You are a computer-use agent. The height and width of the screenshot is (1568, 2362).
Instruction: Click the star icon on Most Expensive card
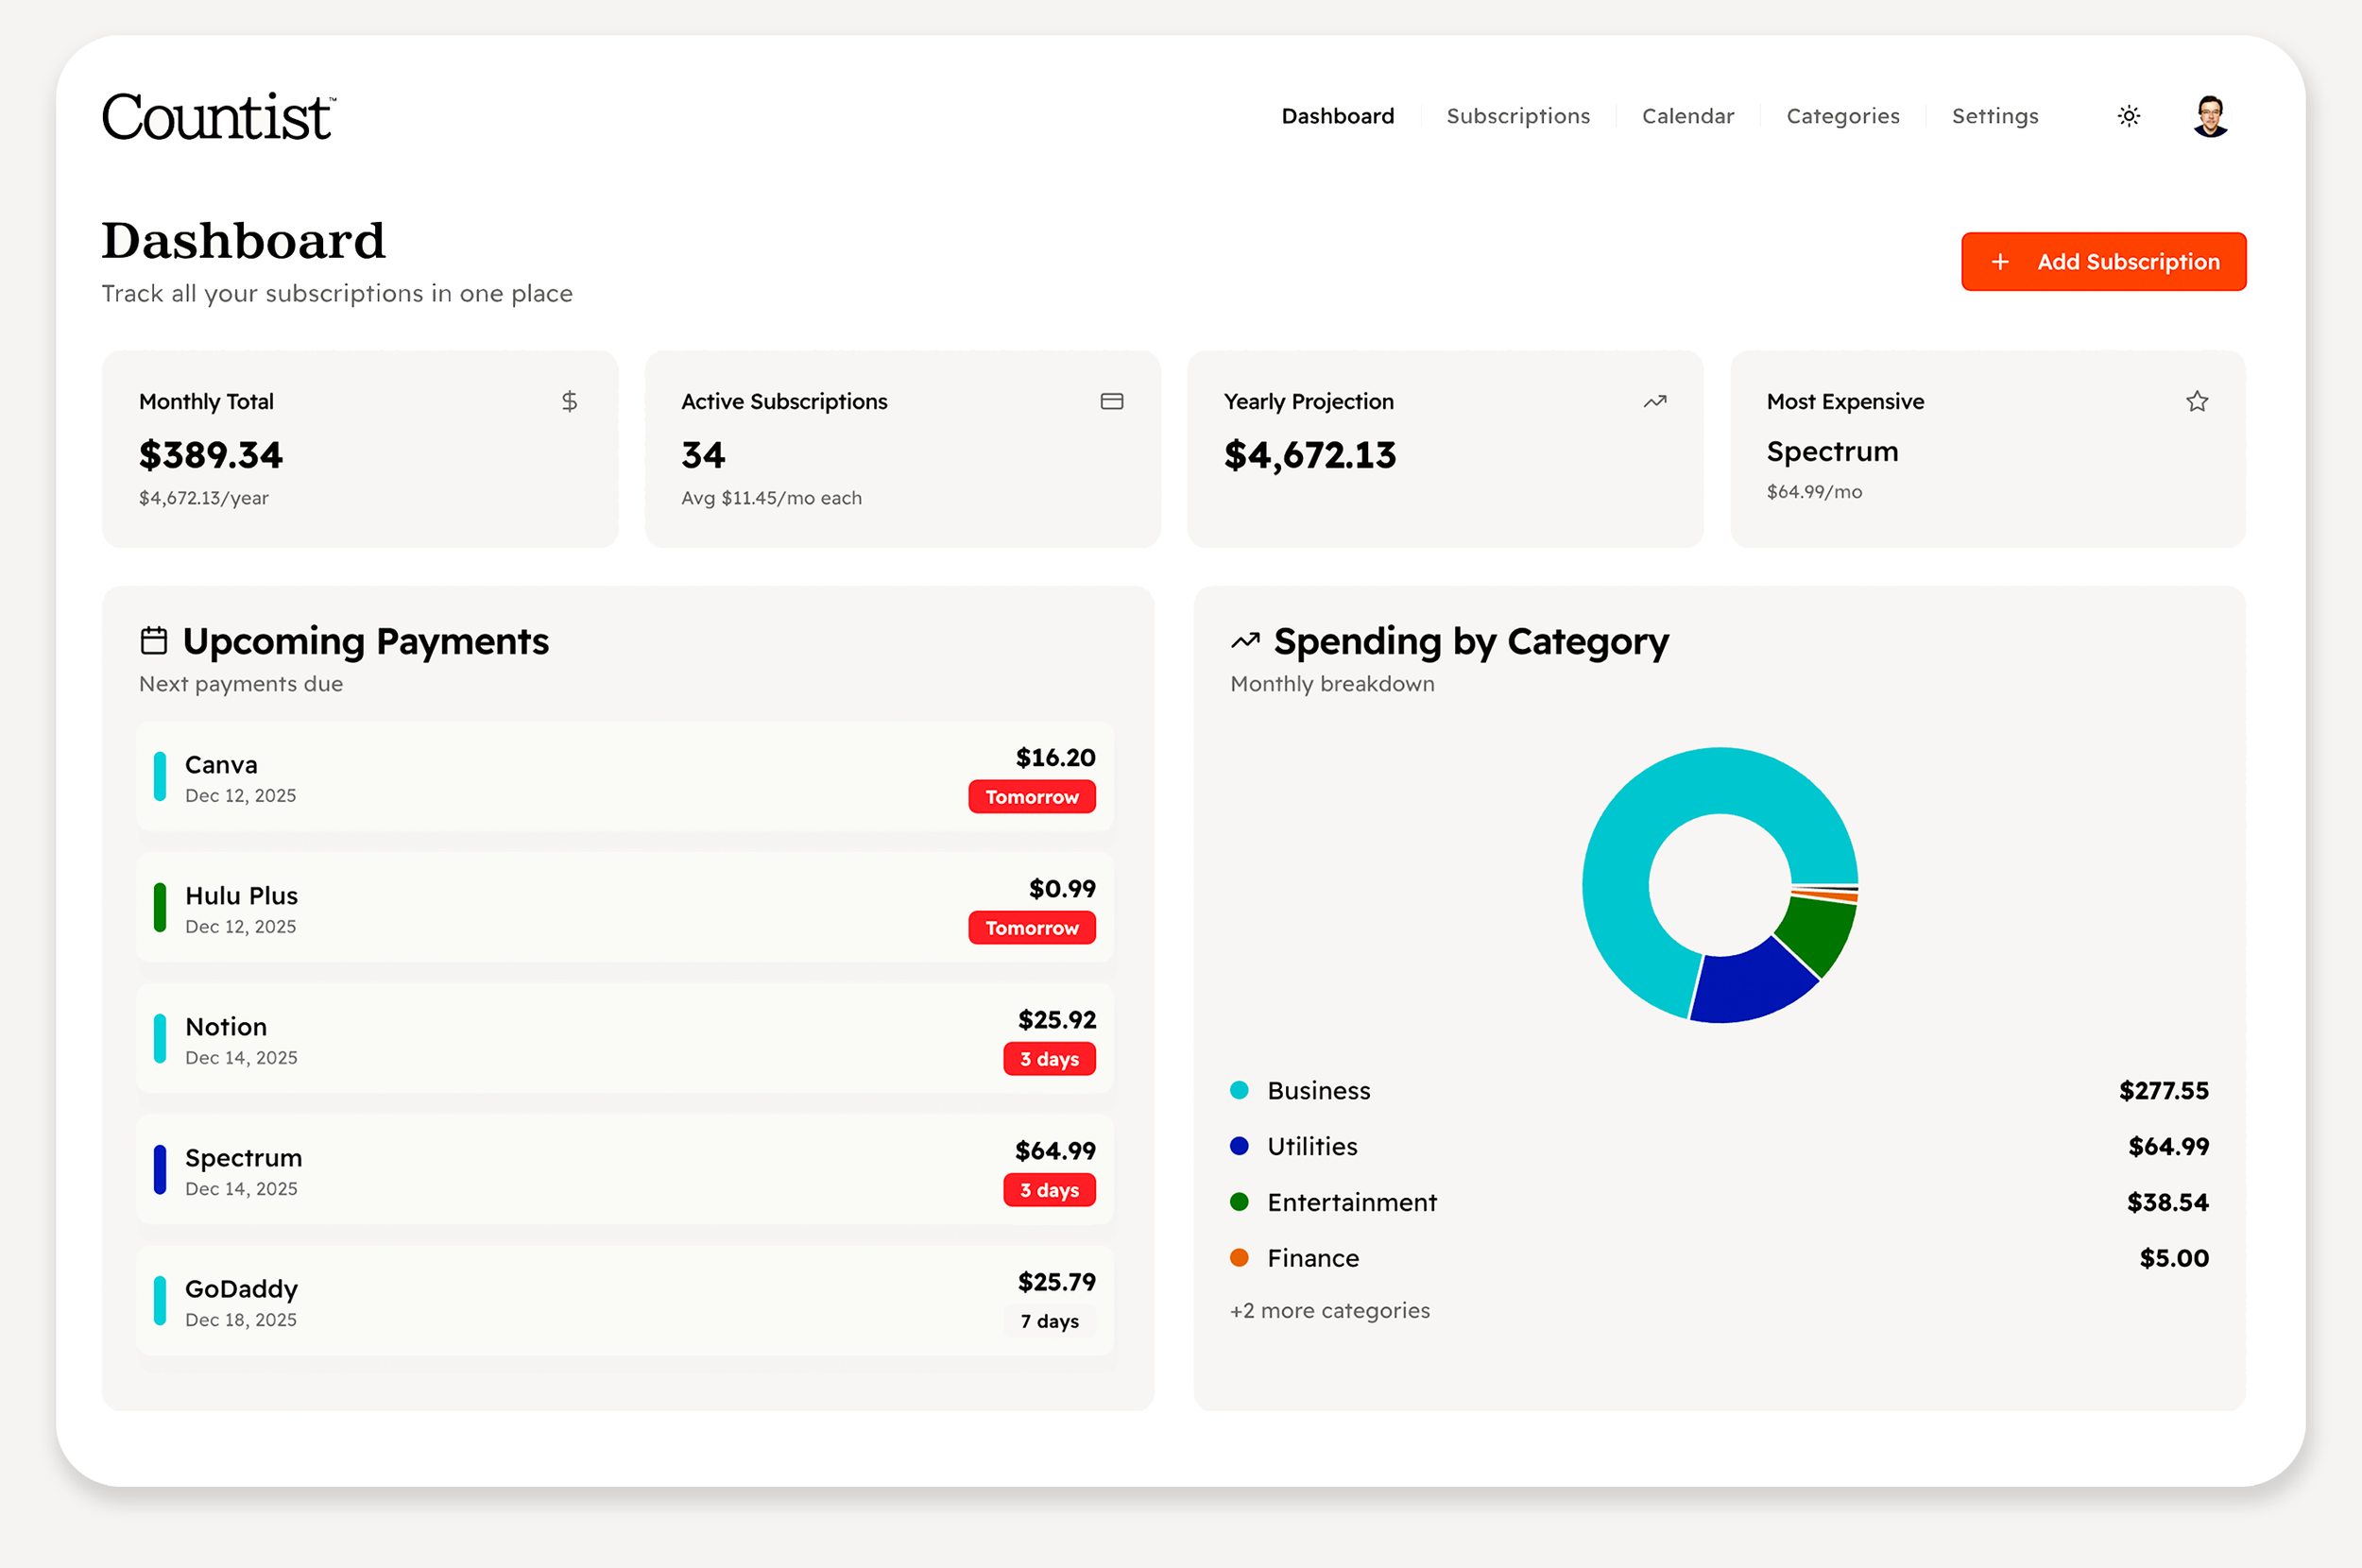pyautogui.click(x=2197, y=401)
